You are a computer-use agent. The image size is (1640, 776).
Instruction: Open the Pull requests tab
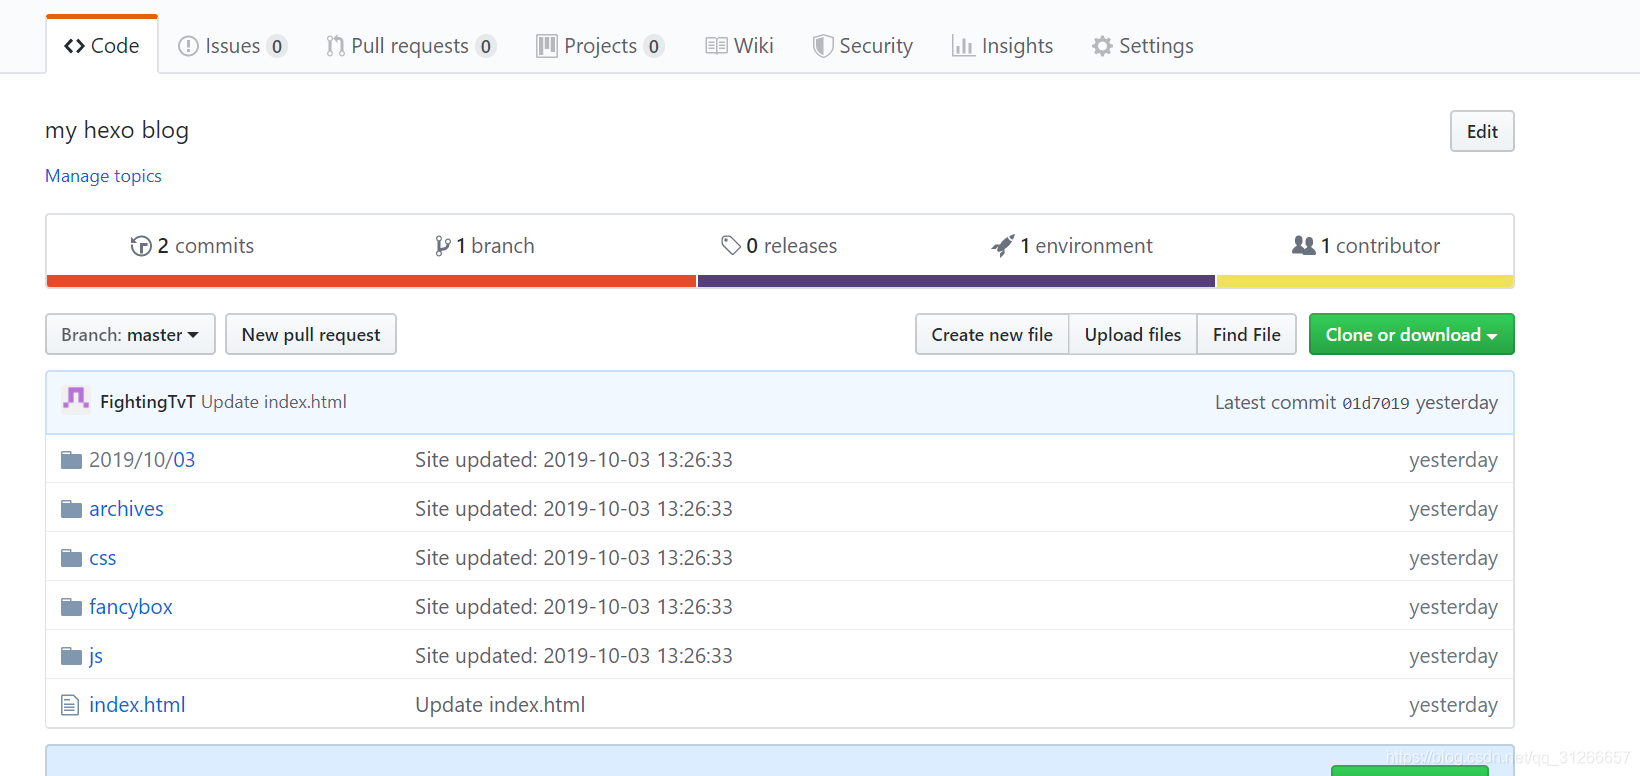411,46
